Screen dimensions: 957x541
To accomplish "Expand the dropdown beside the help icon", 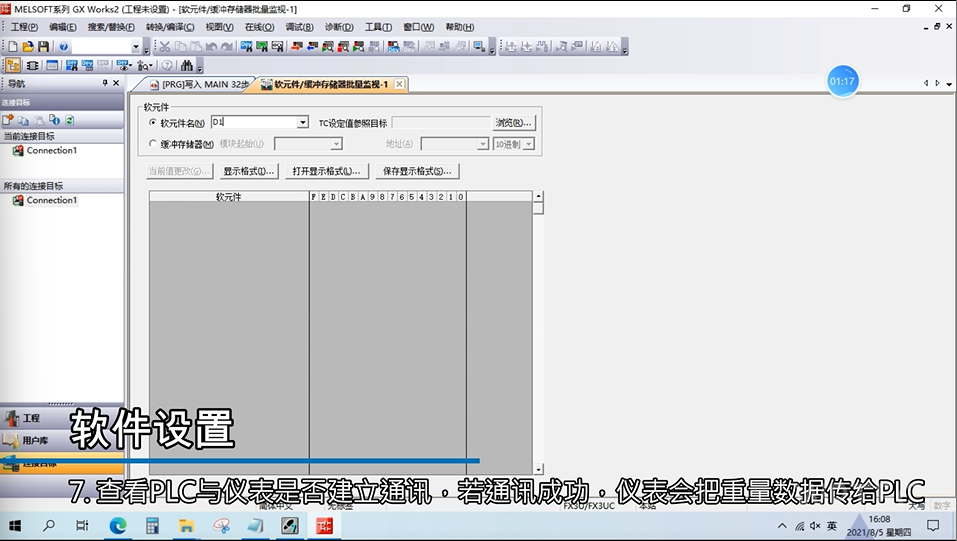I will pyautogui.click(x=136, y=46).
